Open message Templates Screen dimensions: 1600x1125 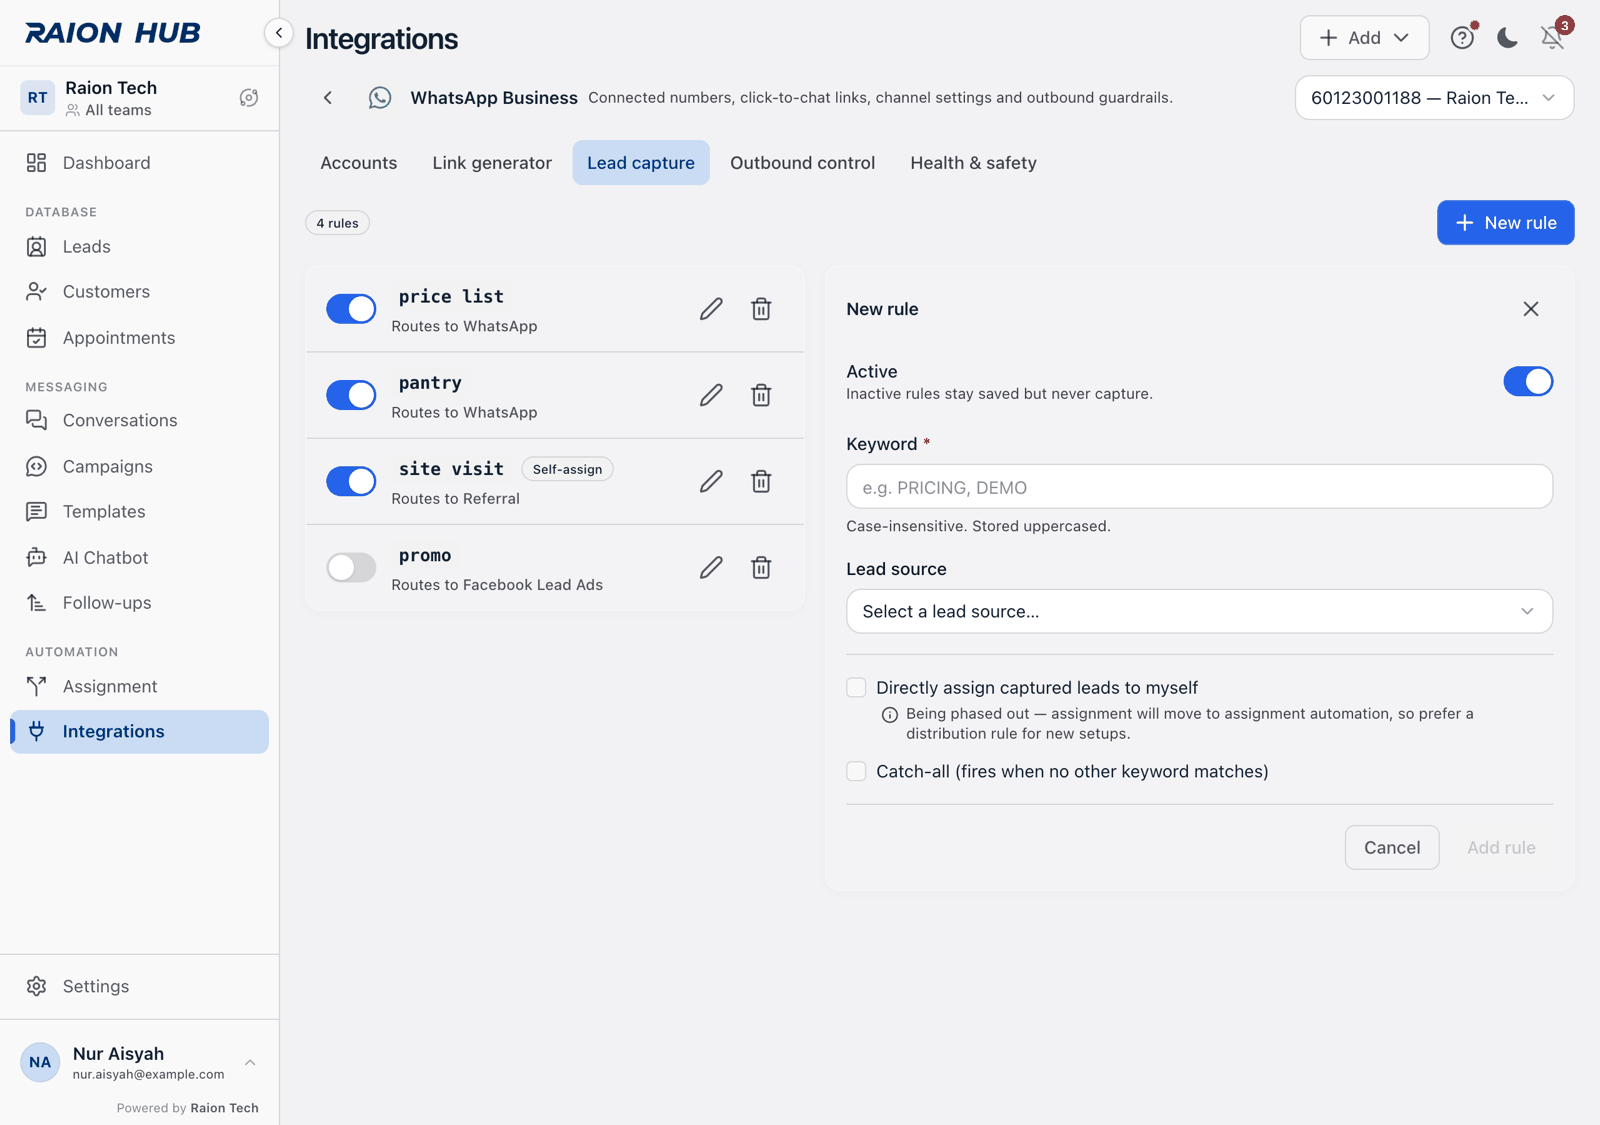click(x=139, y=512)
